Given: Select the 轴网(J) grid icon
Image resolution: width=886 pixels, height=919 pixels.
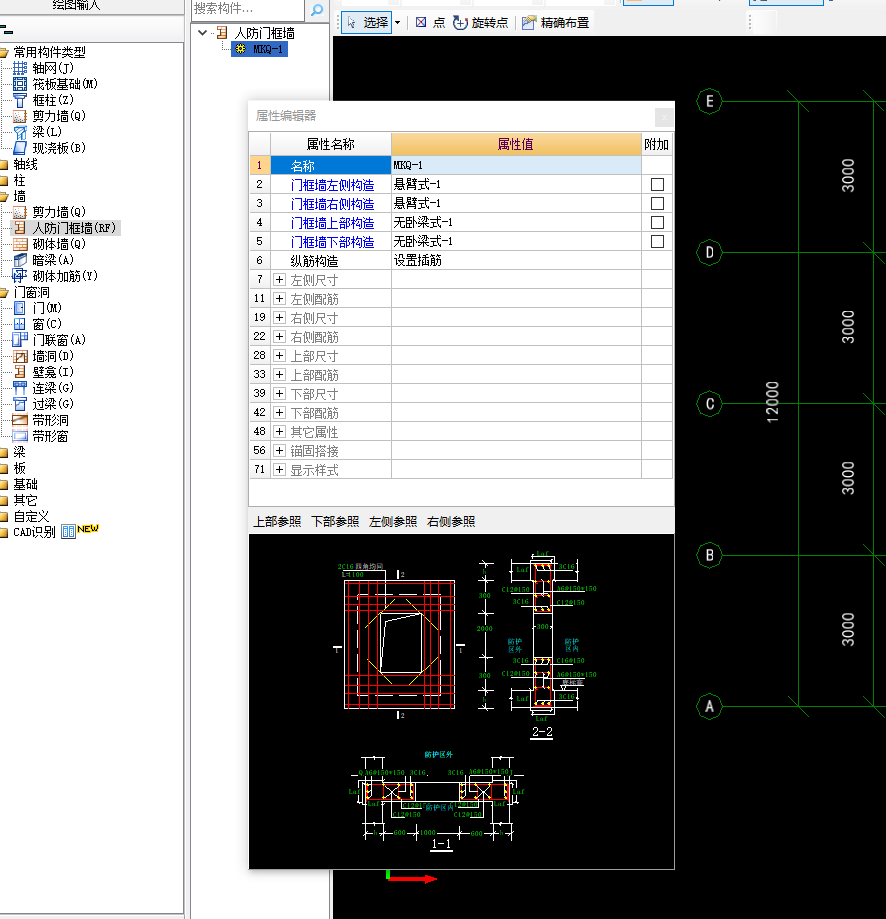Looking at the screenshot, I should click(x=20, y=68).
